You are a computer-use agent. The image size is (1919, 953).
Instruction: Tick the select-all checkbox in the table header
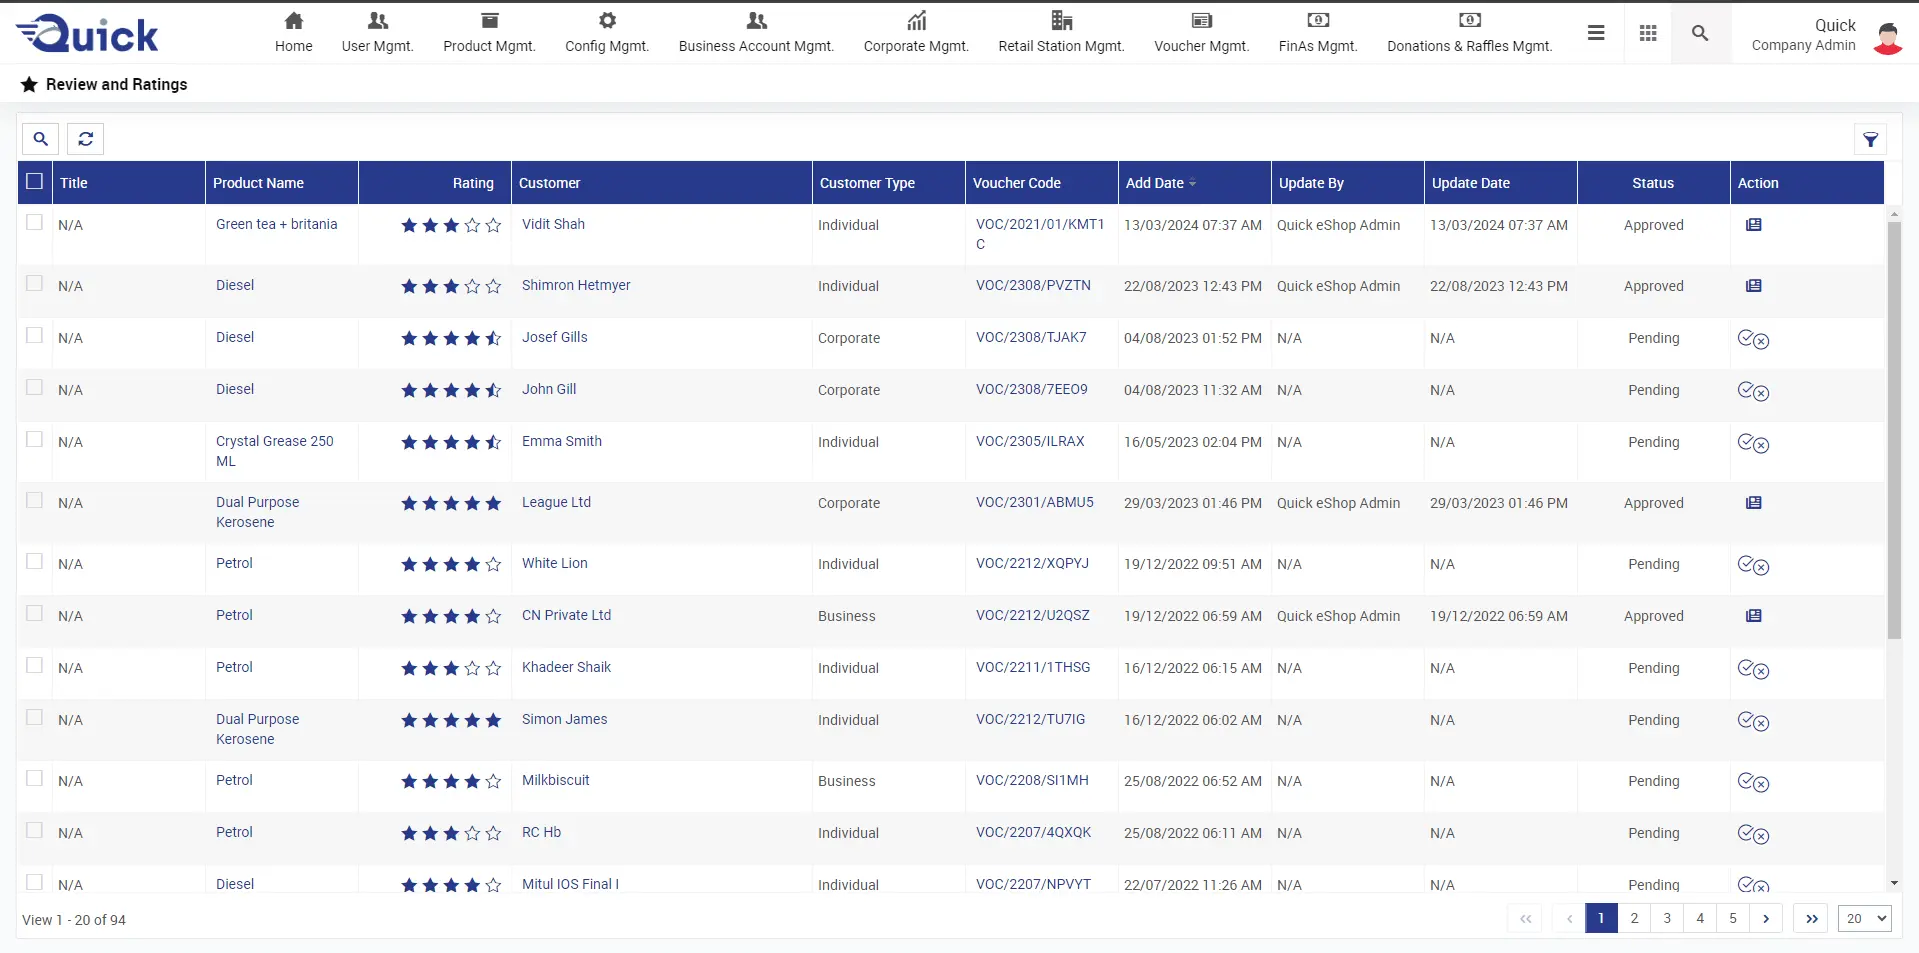pos(35,182)
